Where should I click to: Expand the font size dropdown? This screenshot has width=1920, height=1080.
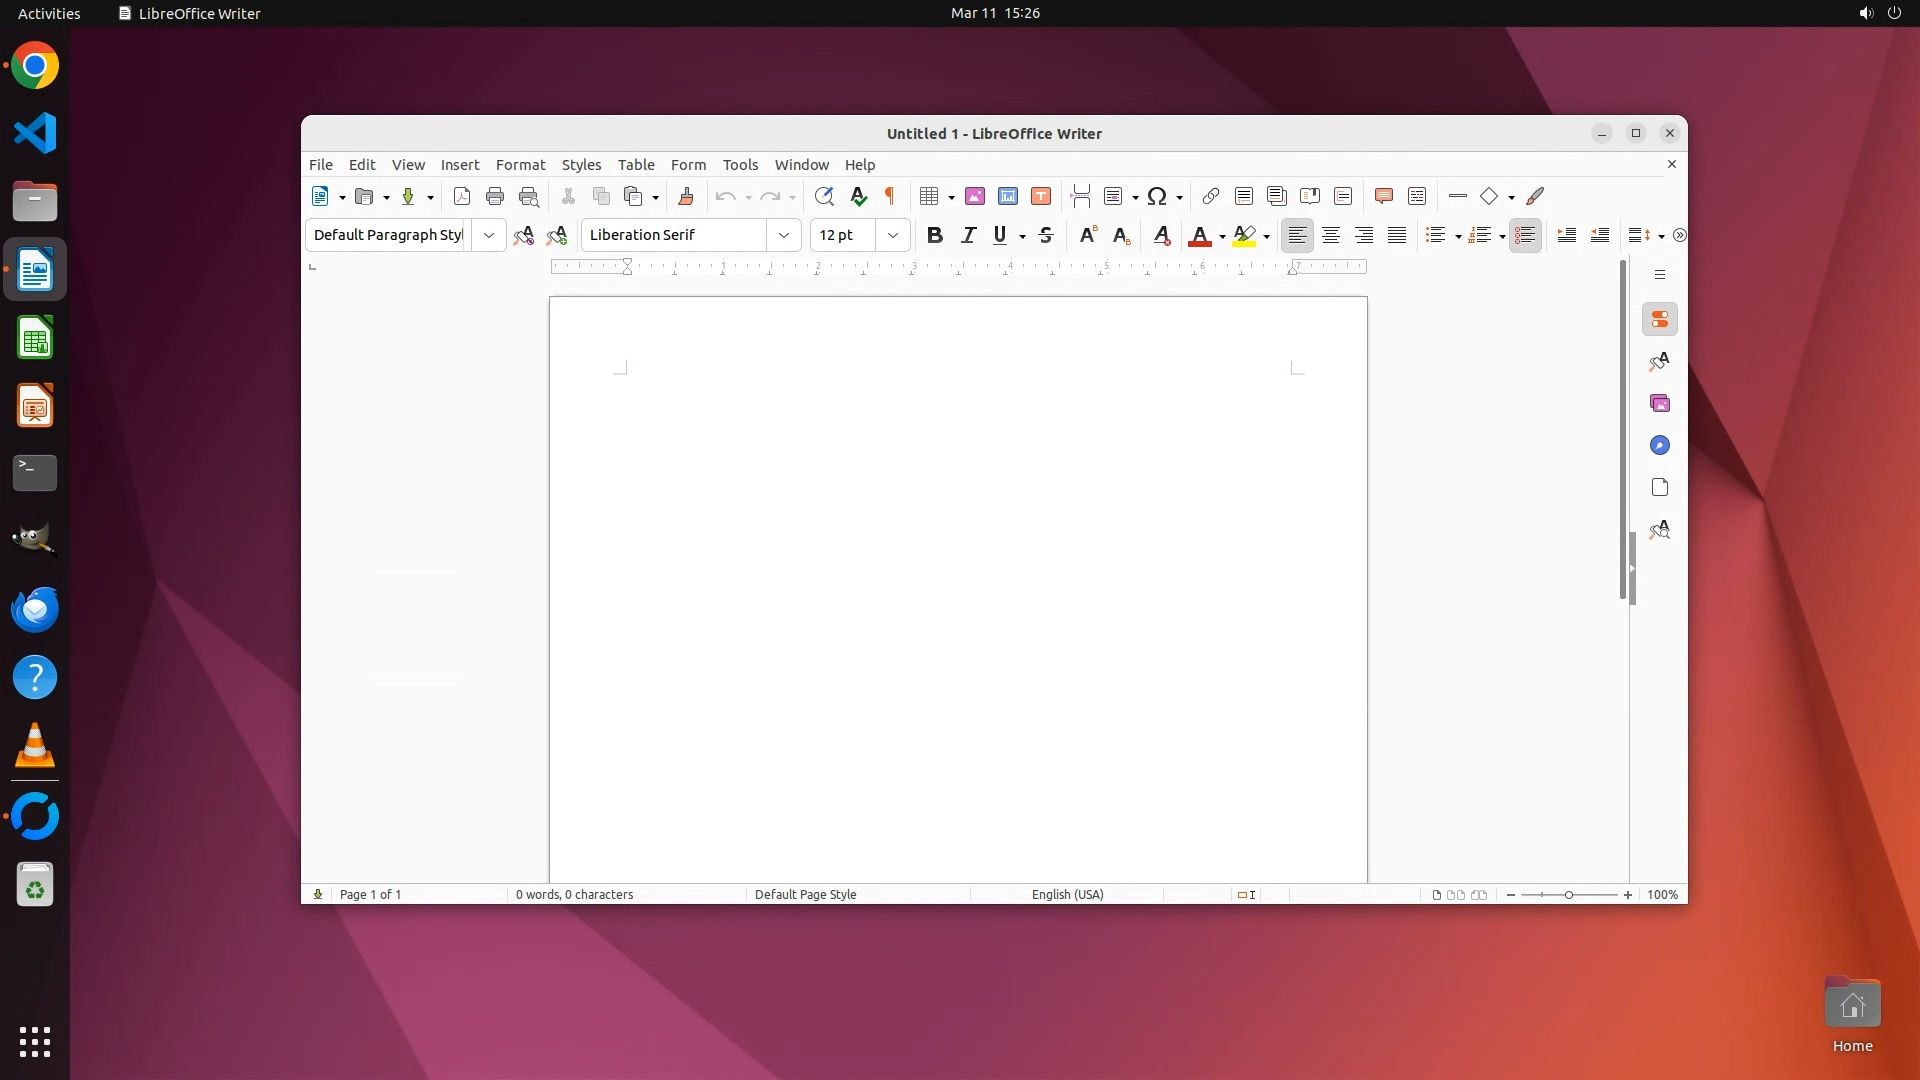tap(893, 235)
